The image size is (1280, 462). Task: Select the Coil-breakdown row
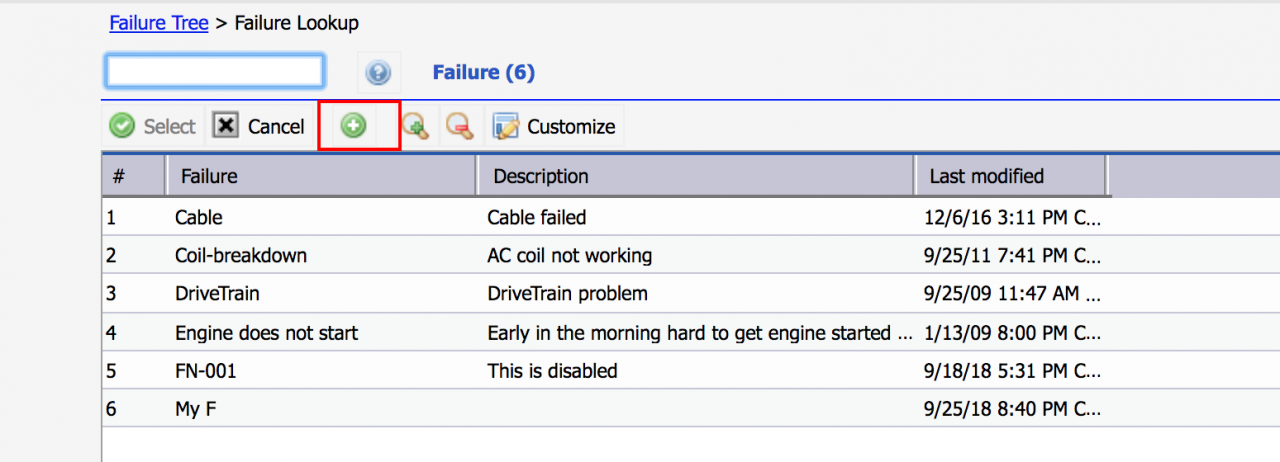690,255
